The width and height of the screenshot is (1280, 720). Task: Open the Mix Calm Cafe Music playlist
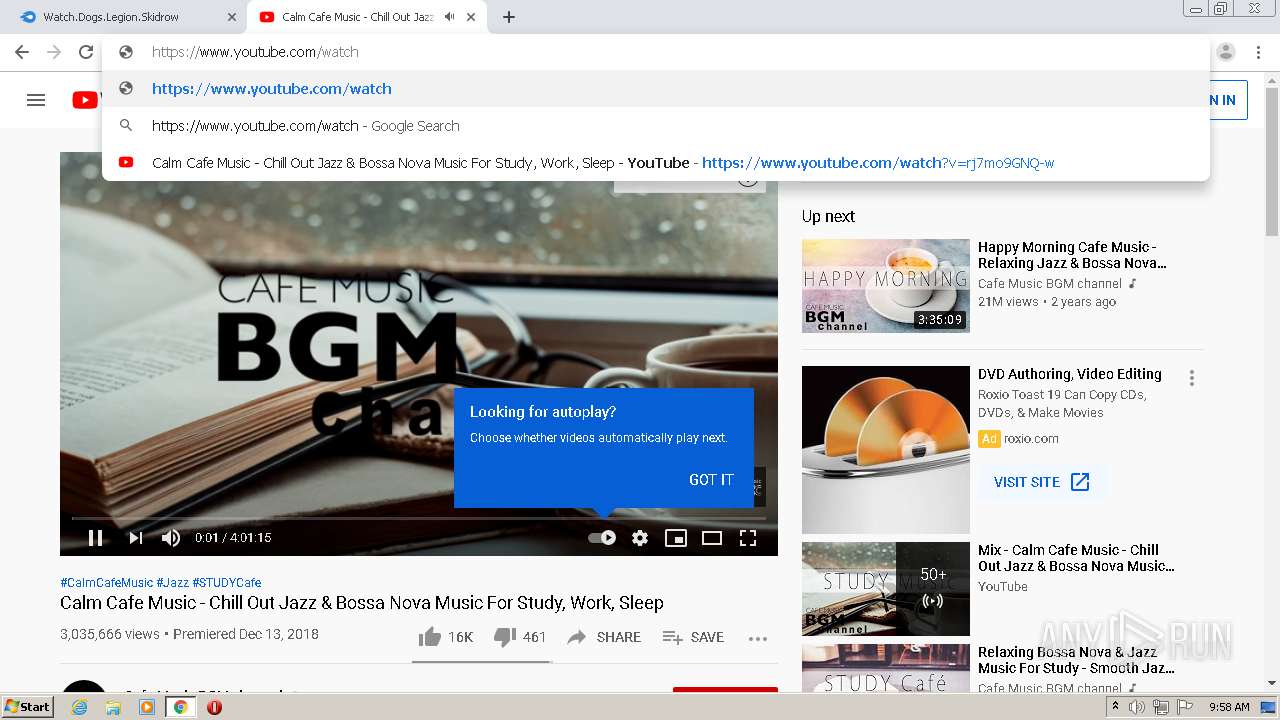(1076, 558)
